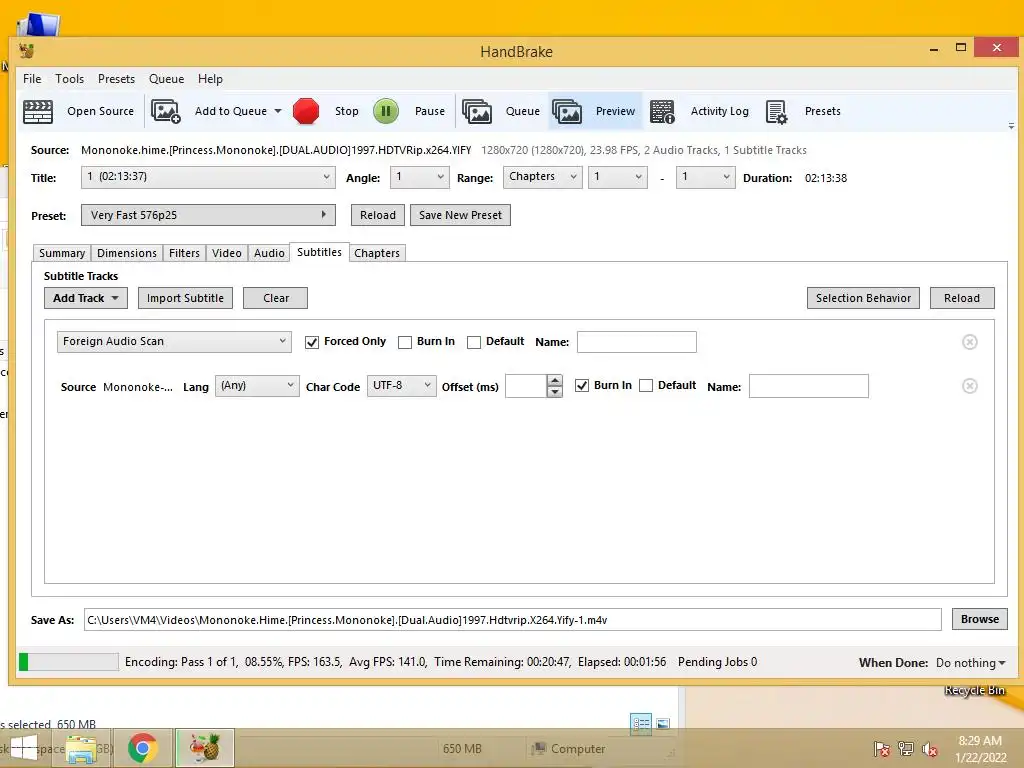This screenshot has height=768, width=1024.
Task: Open the Presets gear list icon
Action: point(776,112)
